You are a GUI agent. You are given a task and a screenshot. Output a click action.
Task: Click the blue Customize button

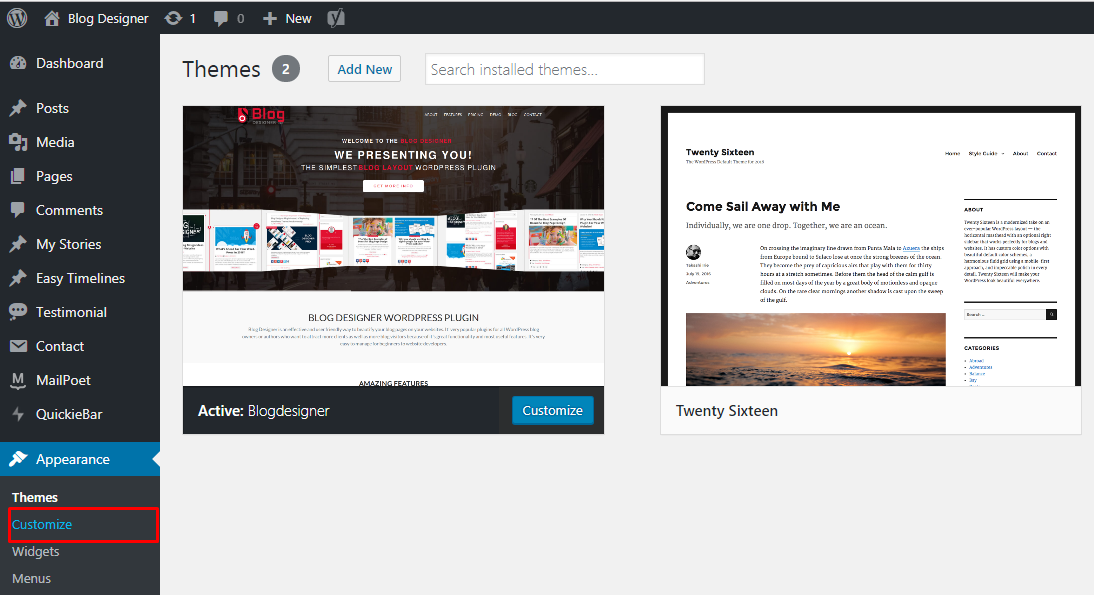tap(553, 410)
